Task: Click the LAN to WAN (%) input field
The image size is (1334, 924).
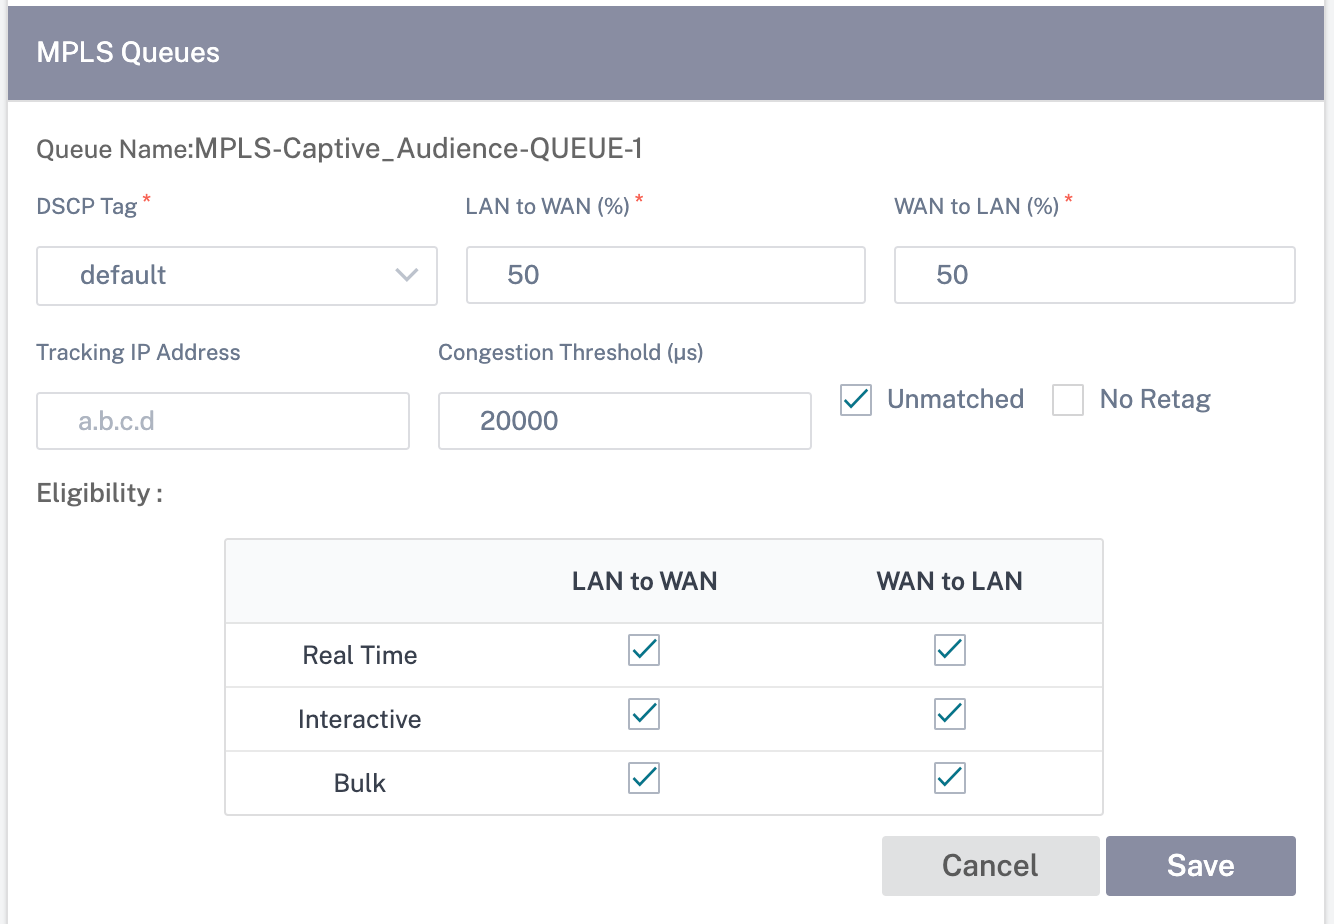Action: 666,275
